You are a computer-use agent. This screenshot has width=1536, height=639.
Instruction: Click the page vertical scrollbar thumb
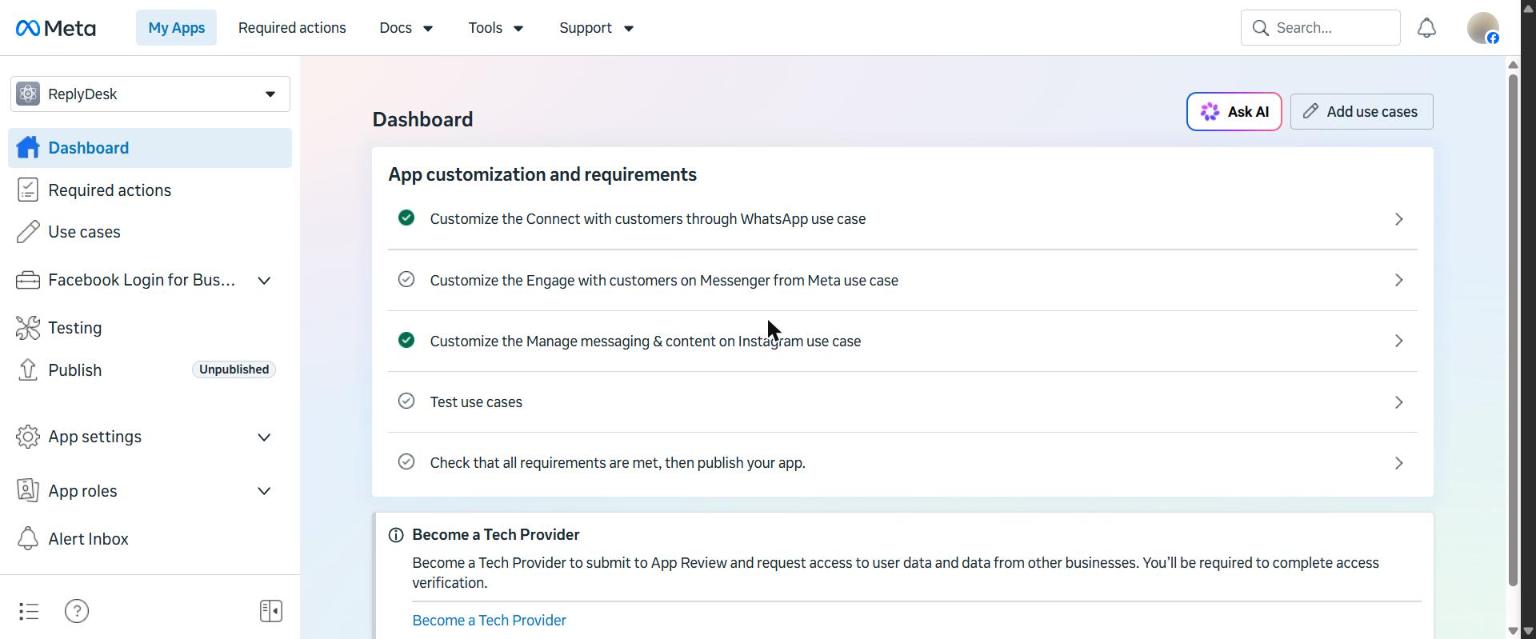[x=1513, y=329]
